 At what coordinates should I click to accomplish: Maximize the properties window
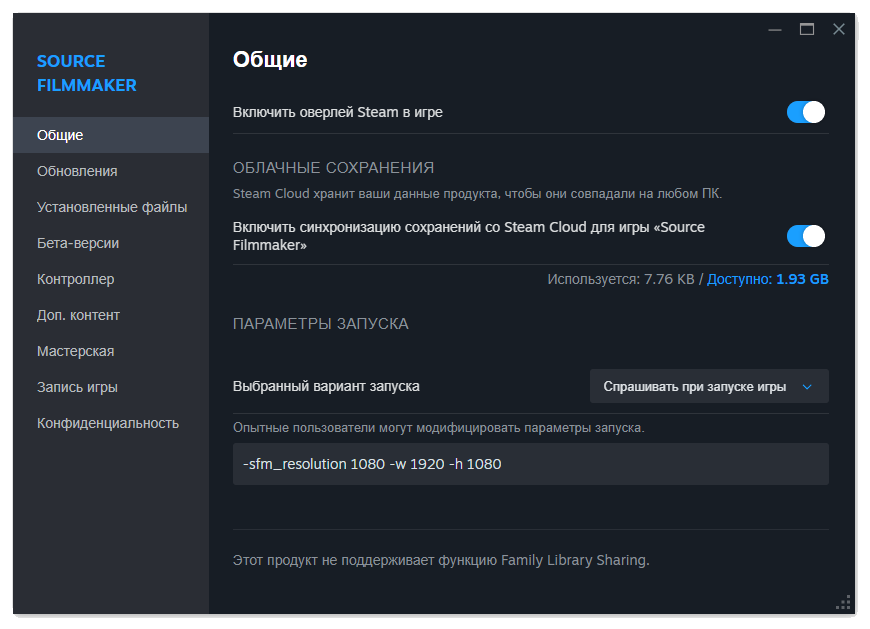click(x=807, y=30)
